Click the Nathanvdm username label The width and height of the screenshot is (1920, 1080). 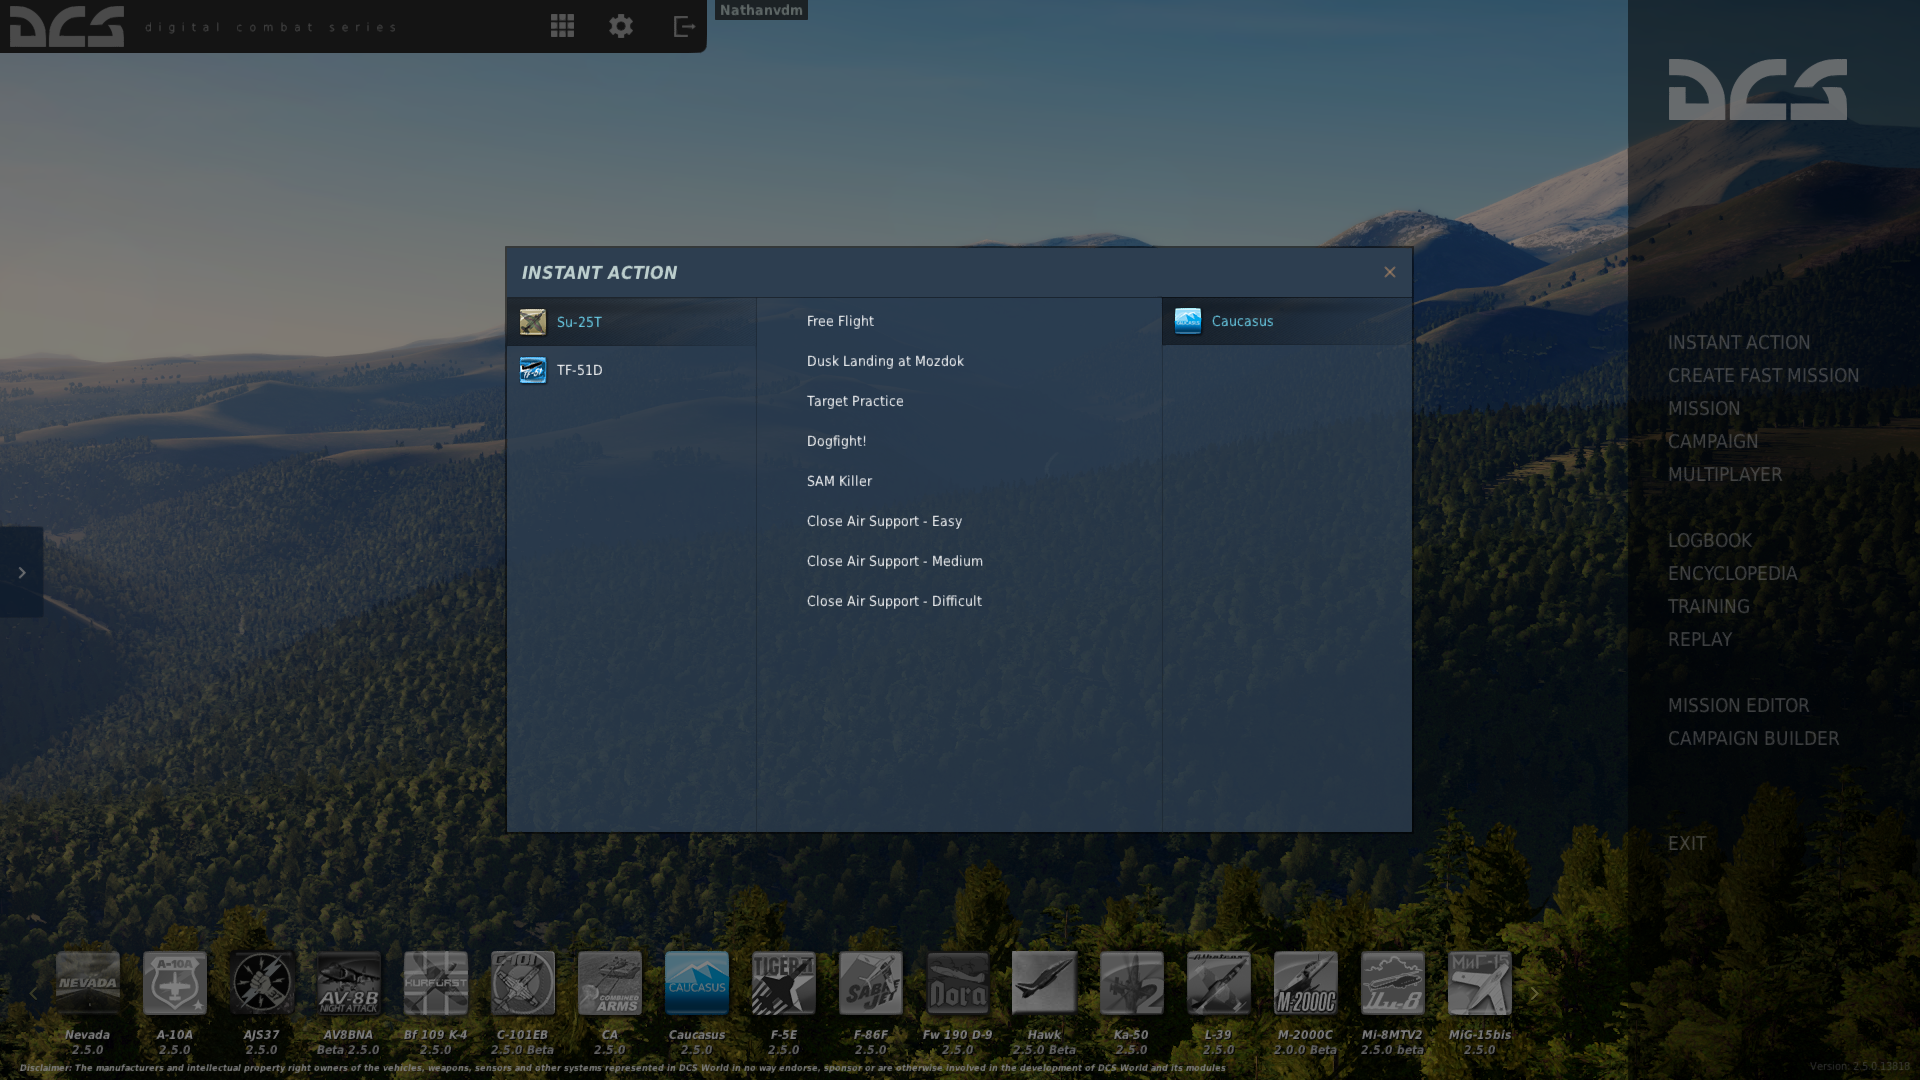pyautogui.click(x=761, y=10)
